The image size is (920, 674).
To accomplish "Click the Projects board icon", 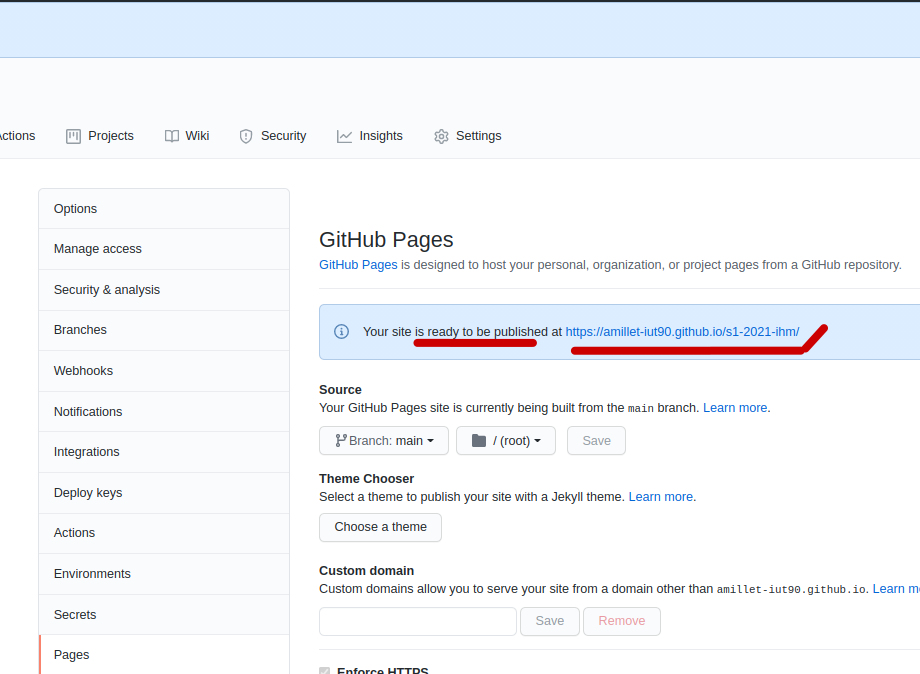I will pyautogui.click(x=73, y=136).
